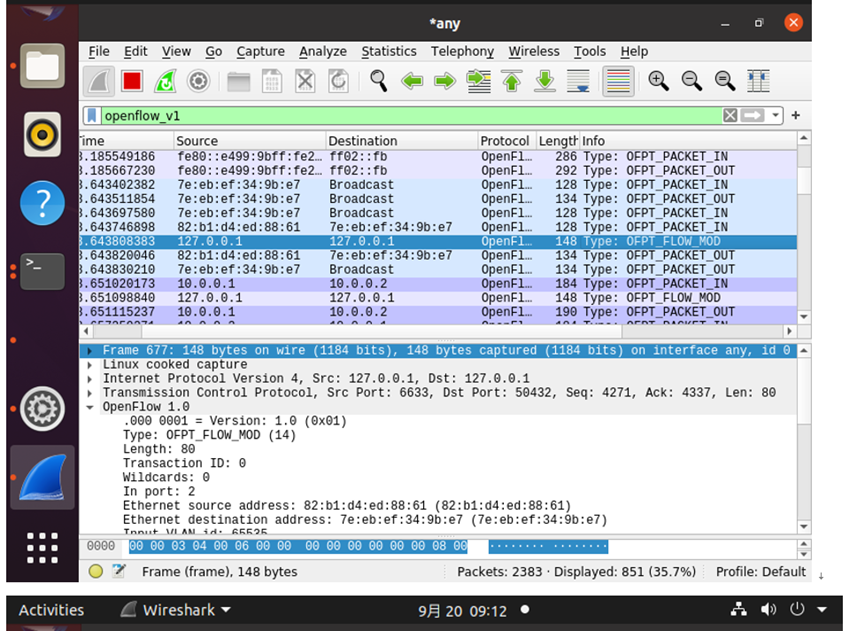865x631 pixels.
Task: Edit capture file properties icon in status bar
Action: [x=119, y=571]
